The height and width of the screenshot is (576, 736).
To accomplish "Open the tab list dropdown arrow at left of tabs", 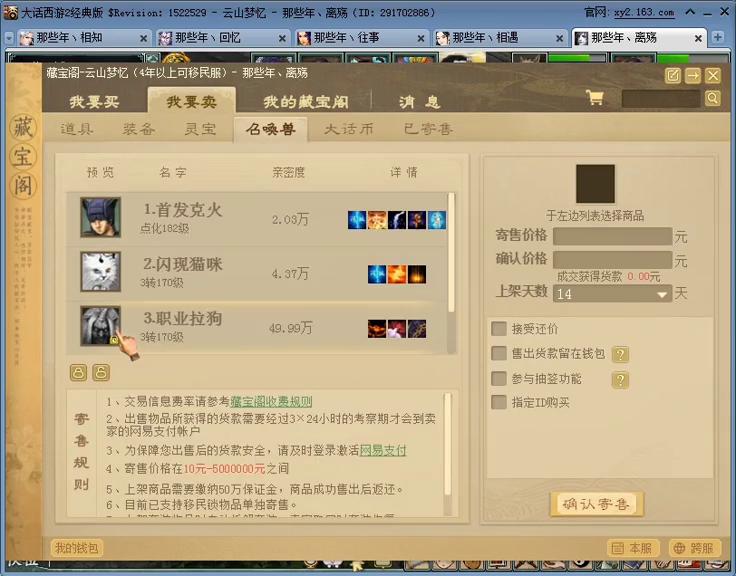I will 9,38.
